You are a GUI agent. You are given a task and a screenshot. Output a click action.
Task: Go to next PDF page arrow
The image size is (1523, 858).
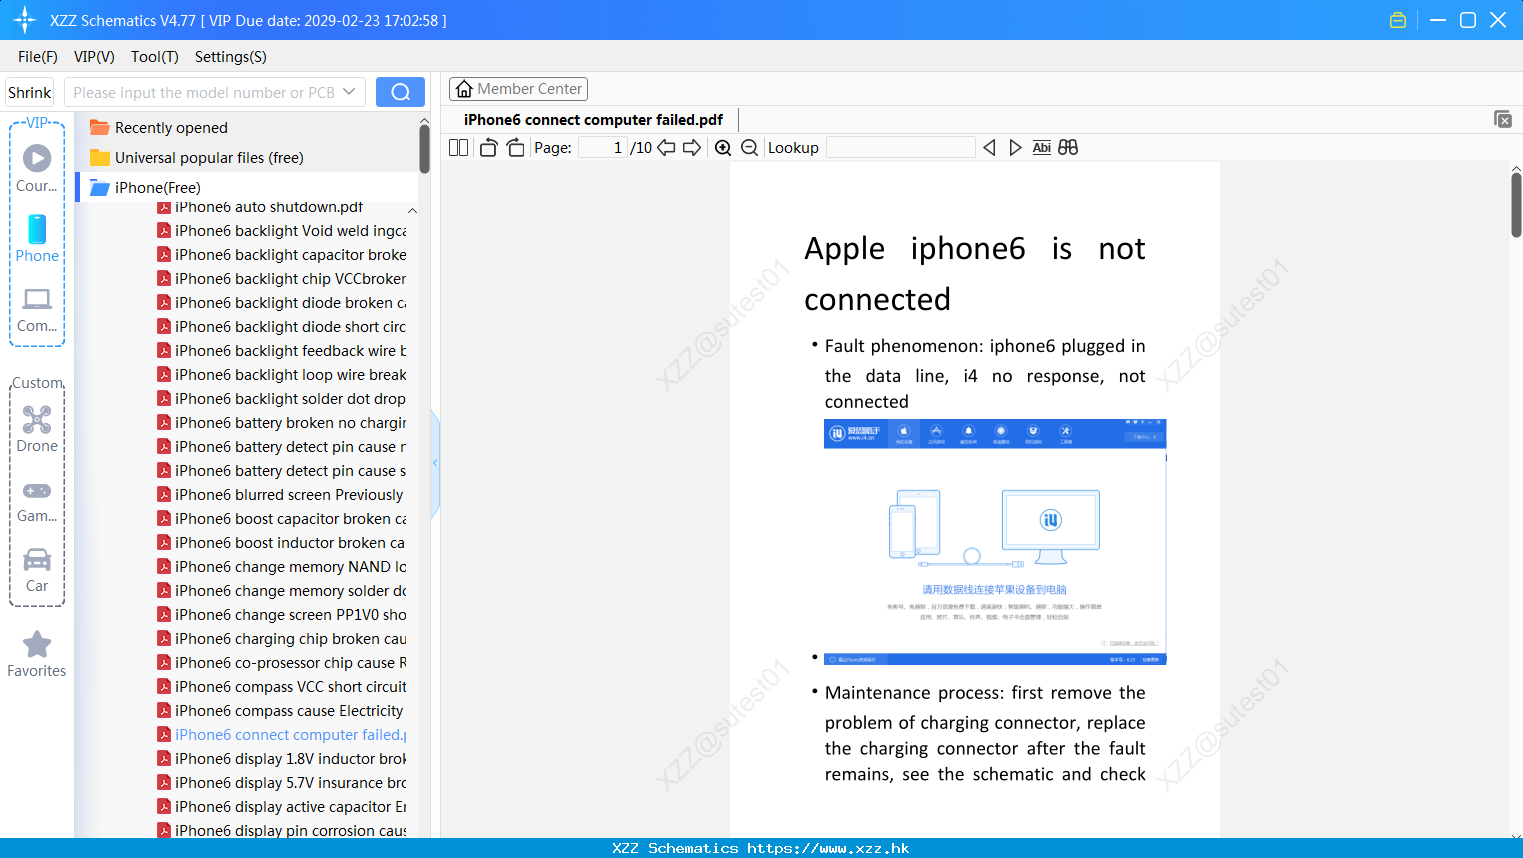(692, 148)
